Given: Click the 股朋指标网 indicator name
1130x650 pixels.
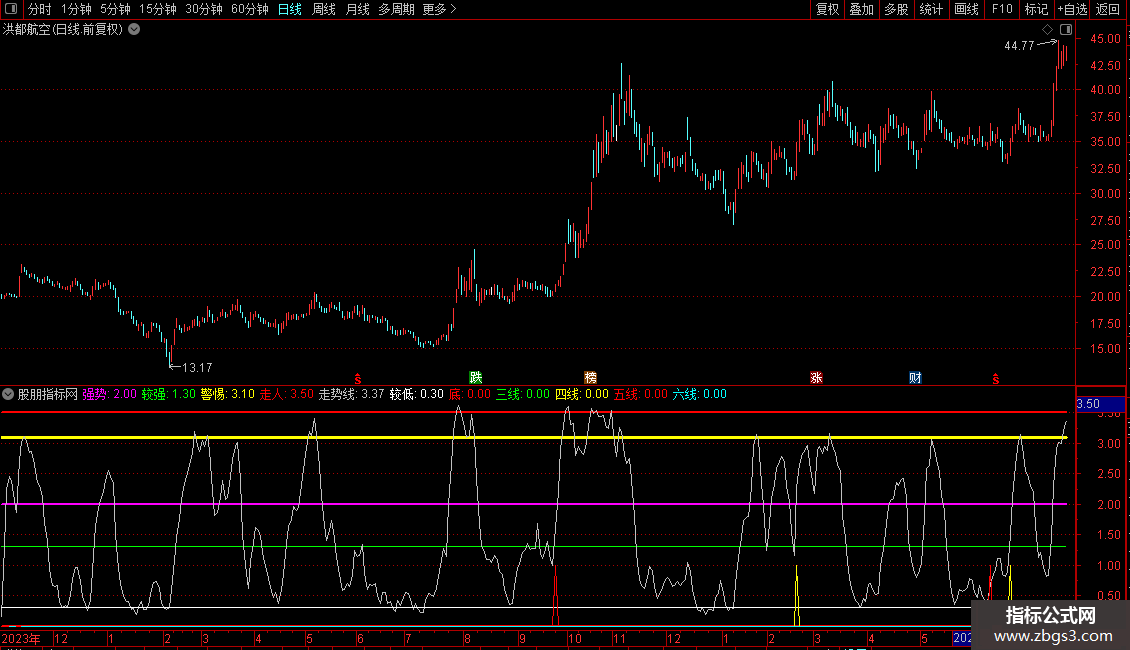Looking at the screenshot, I should point(48,394).
